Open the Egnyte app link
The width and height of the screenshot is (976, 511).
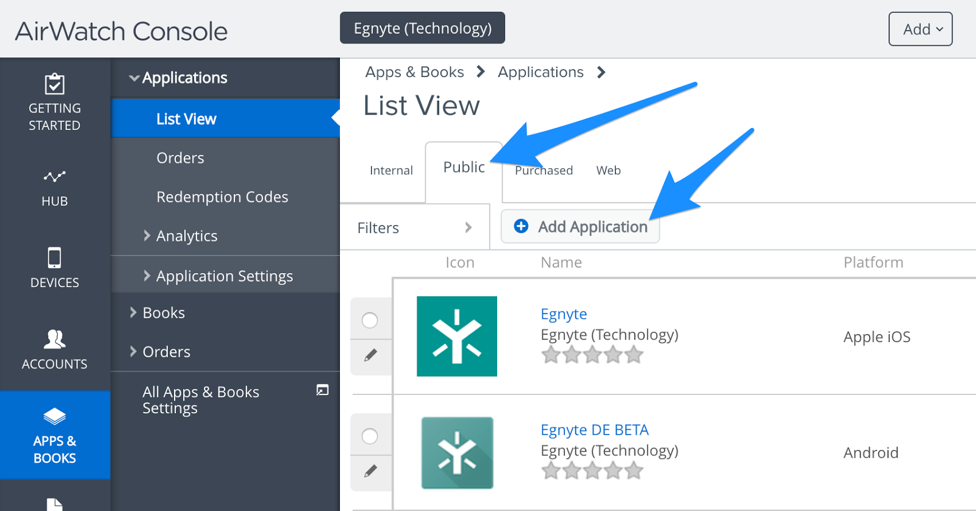563,314
